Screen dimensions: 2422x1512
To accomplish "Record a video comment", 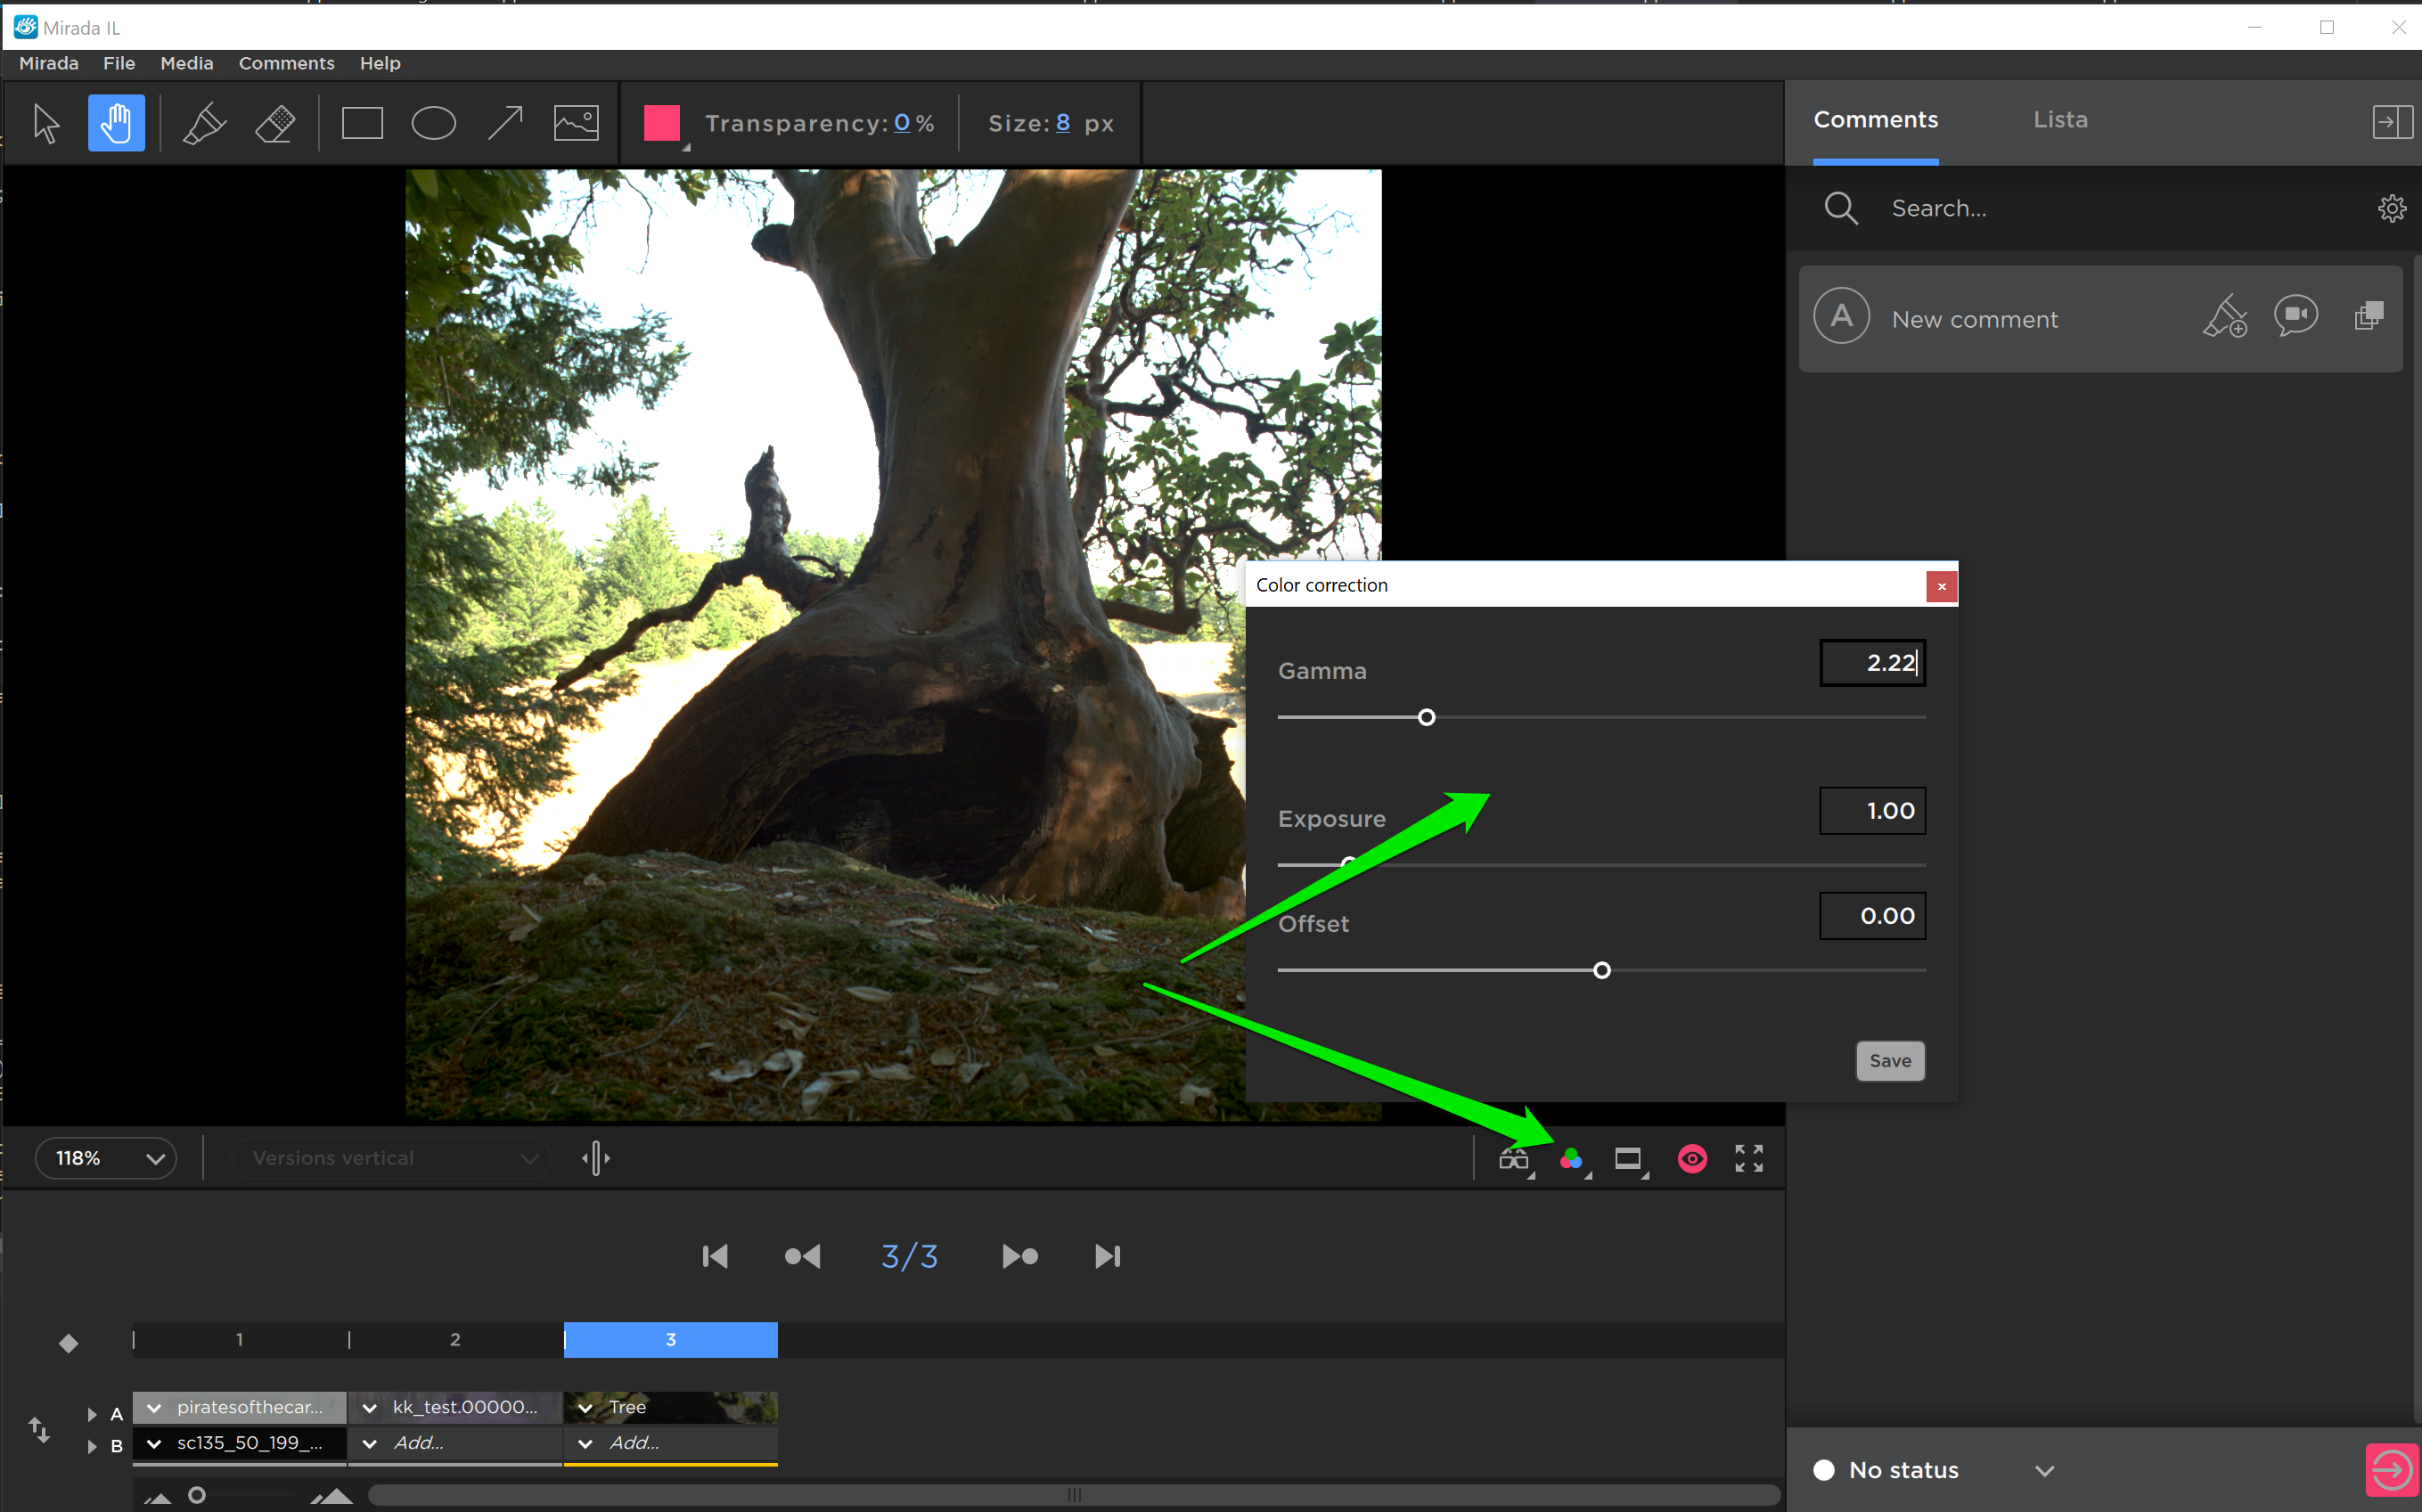I will coord(2296,316).
